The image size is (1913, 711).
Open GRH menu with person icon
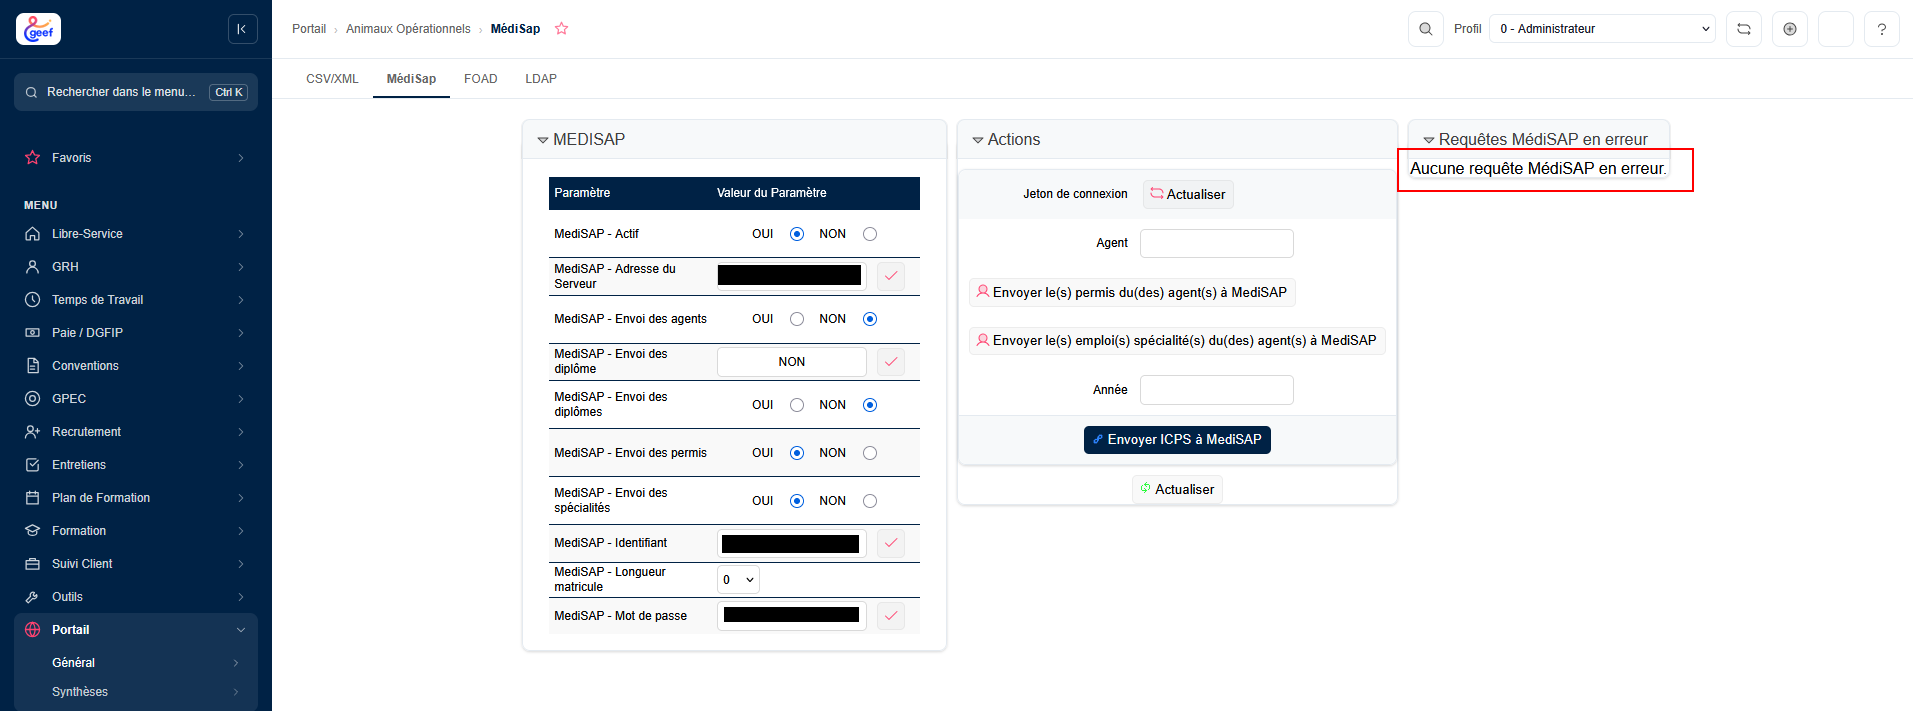click(x=136, y=267)
